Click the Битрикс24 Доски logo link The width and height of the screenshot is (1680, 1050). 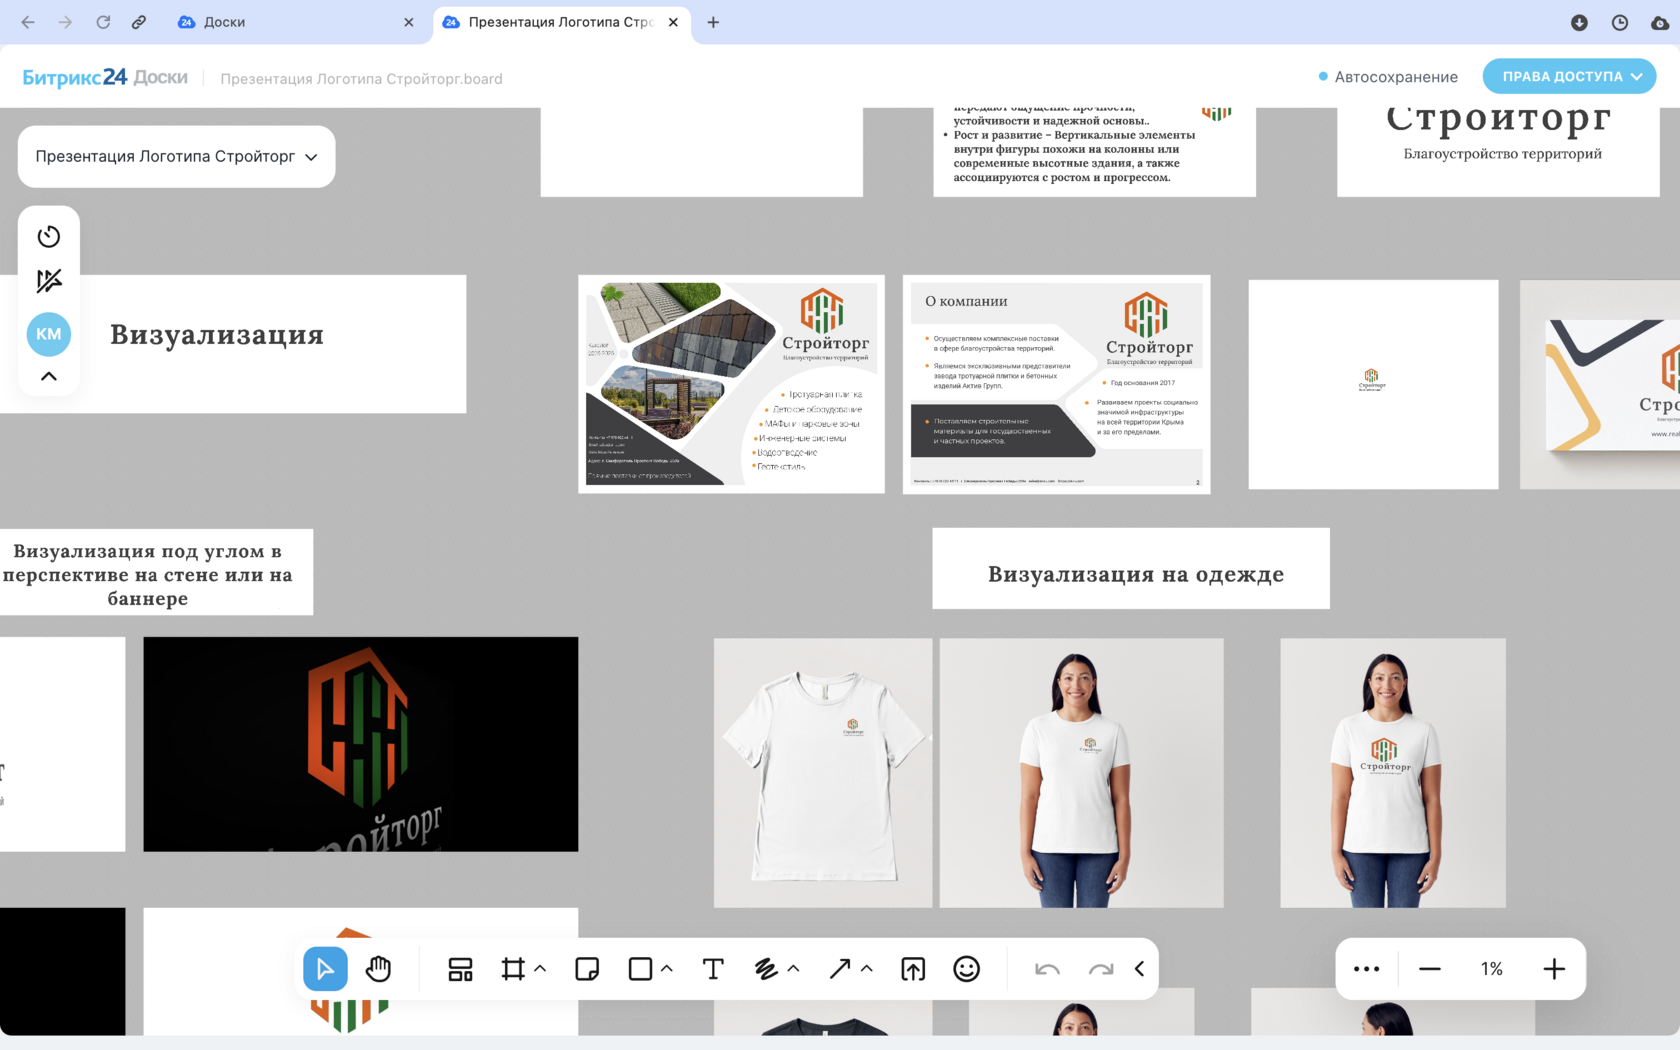click(x=105, y=77)
